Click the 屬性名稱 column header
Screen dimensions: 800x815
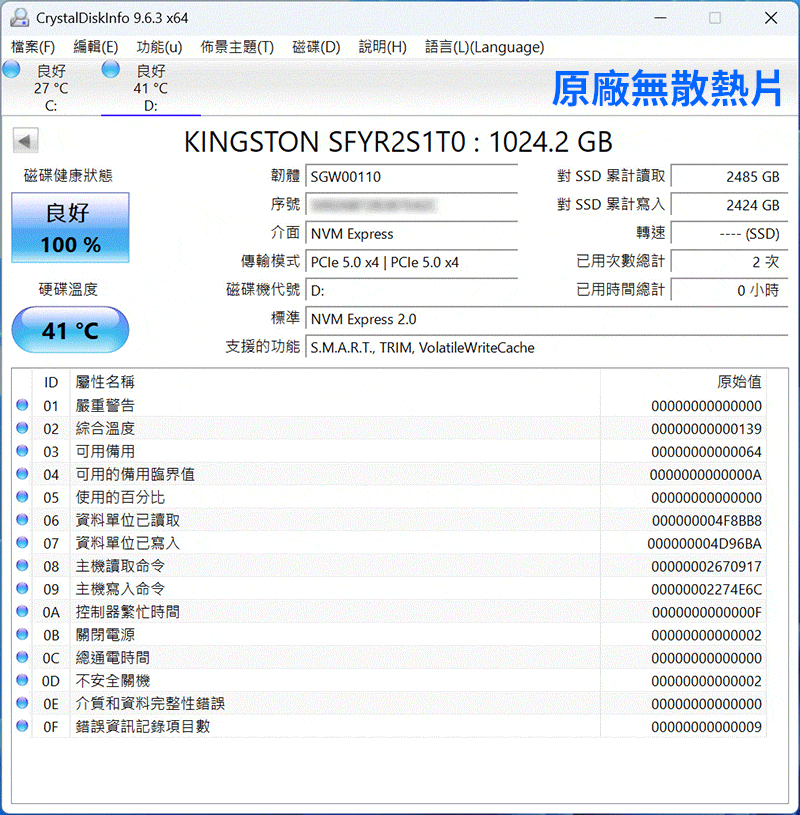point(335,382)
